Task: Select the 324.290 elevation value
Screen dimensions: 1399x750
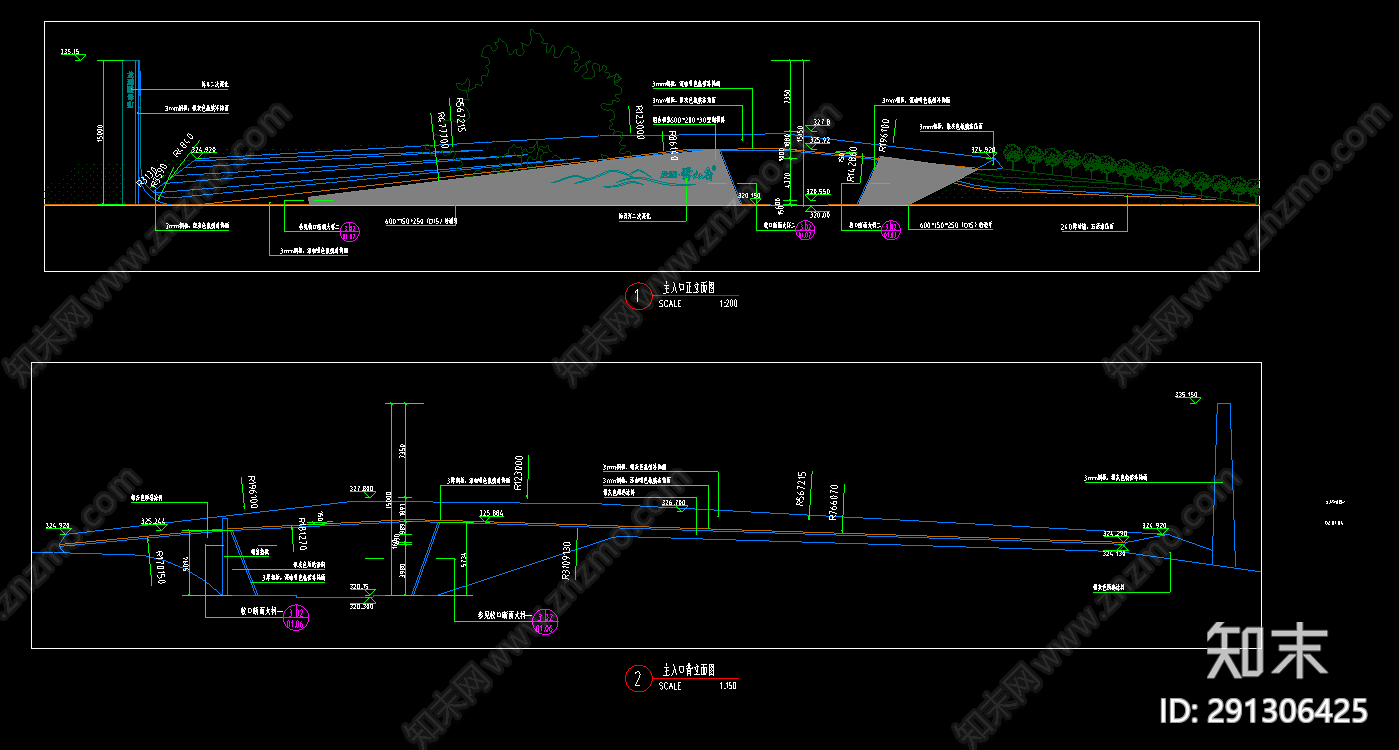Action: pos(1115,534)
